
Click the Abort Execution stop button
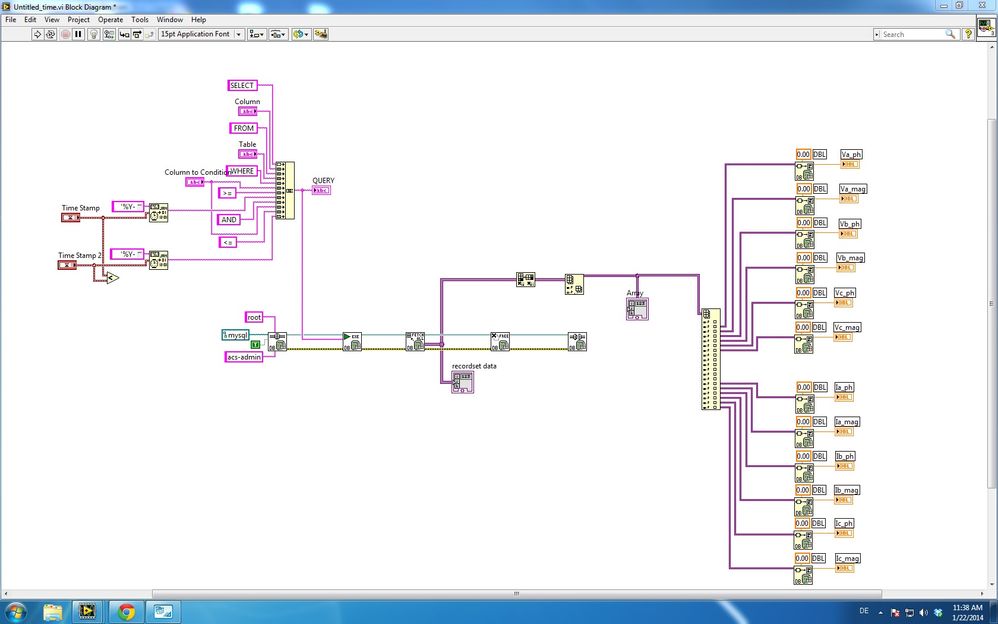click(65, 34)
